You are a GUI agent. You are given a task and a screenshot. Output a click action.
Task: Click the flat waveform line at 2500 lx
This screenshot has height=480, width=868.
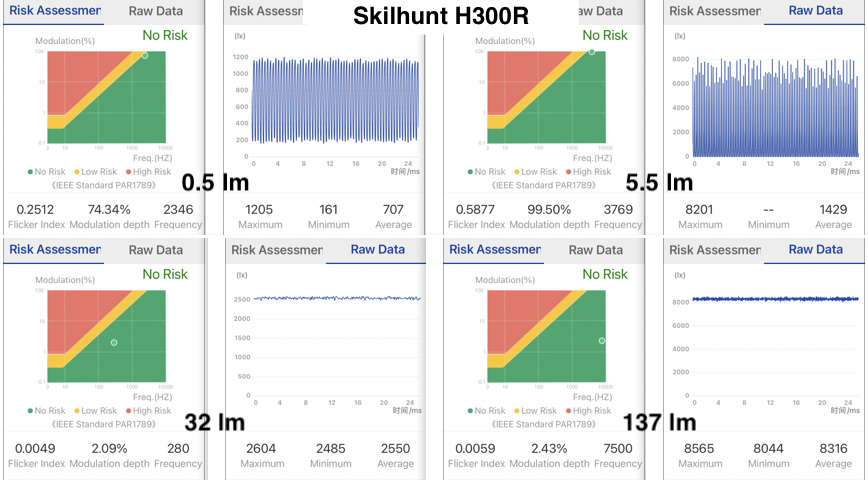click(x=335, y=298)
